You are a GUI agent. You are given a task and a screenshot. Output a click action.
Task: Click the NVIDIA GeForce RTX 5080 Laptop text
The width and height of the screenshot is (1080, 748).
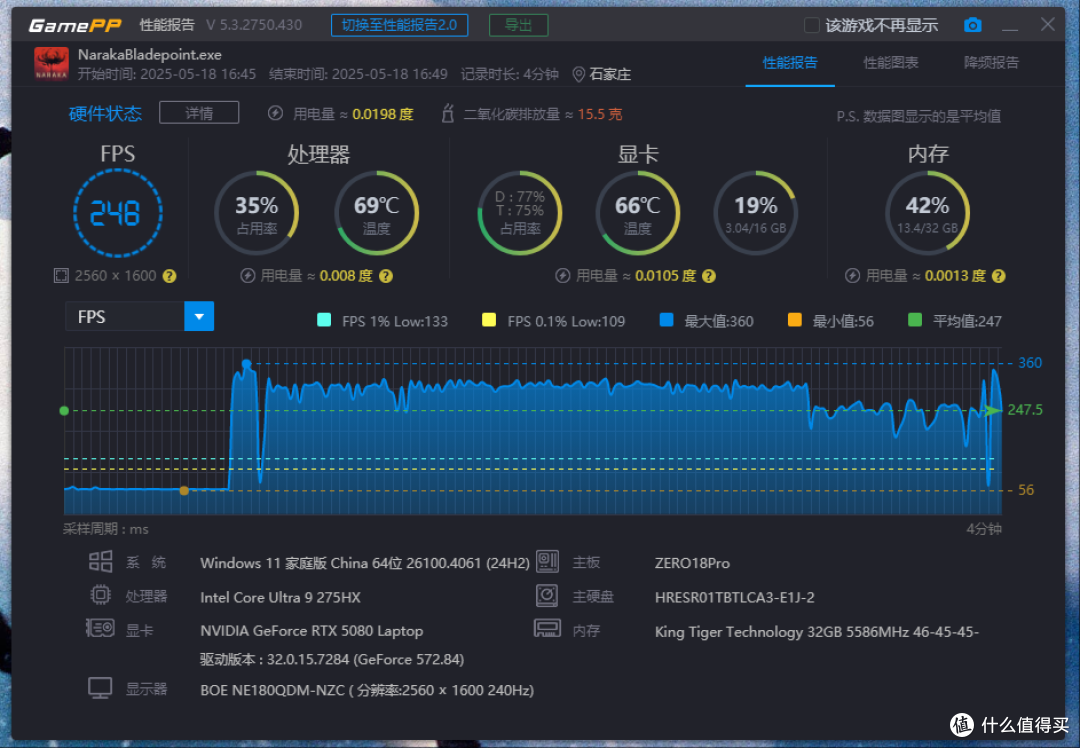pos(311,631)
